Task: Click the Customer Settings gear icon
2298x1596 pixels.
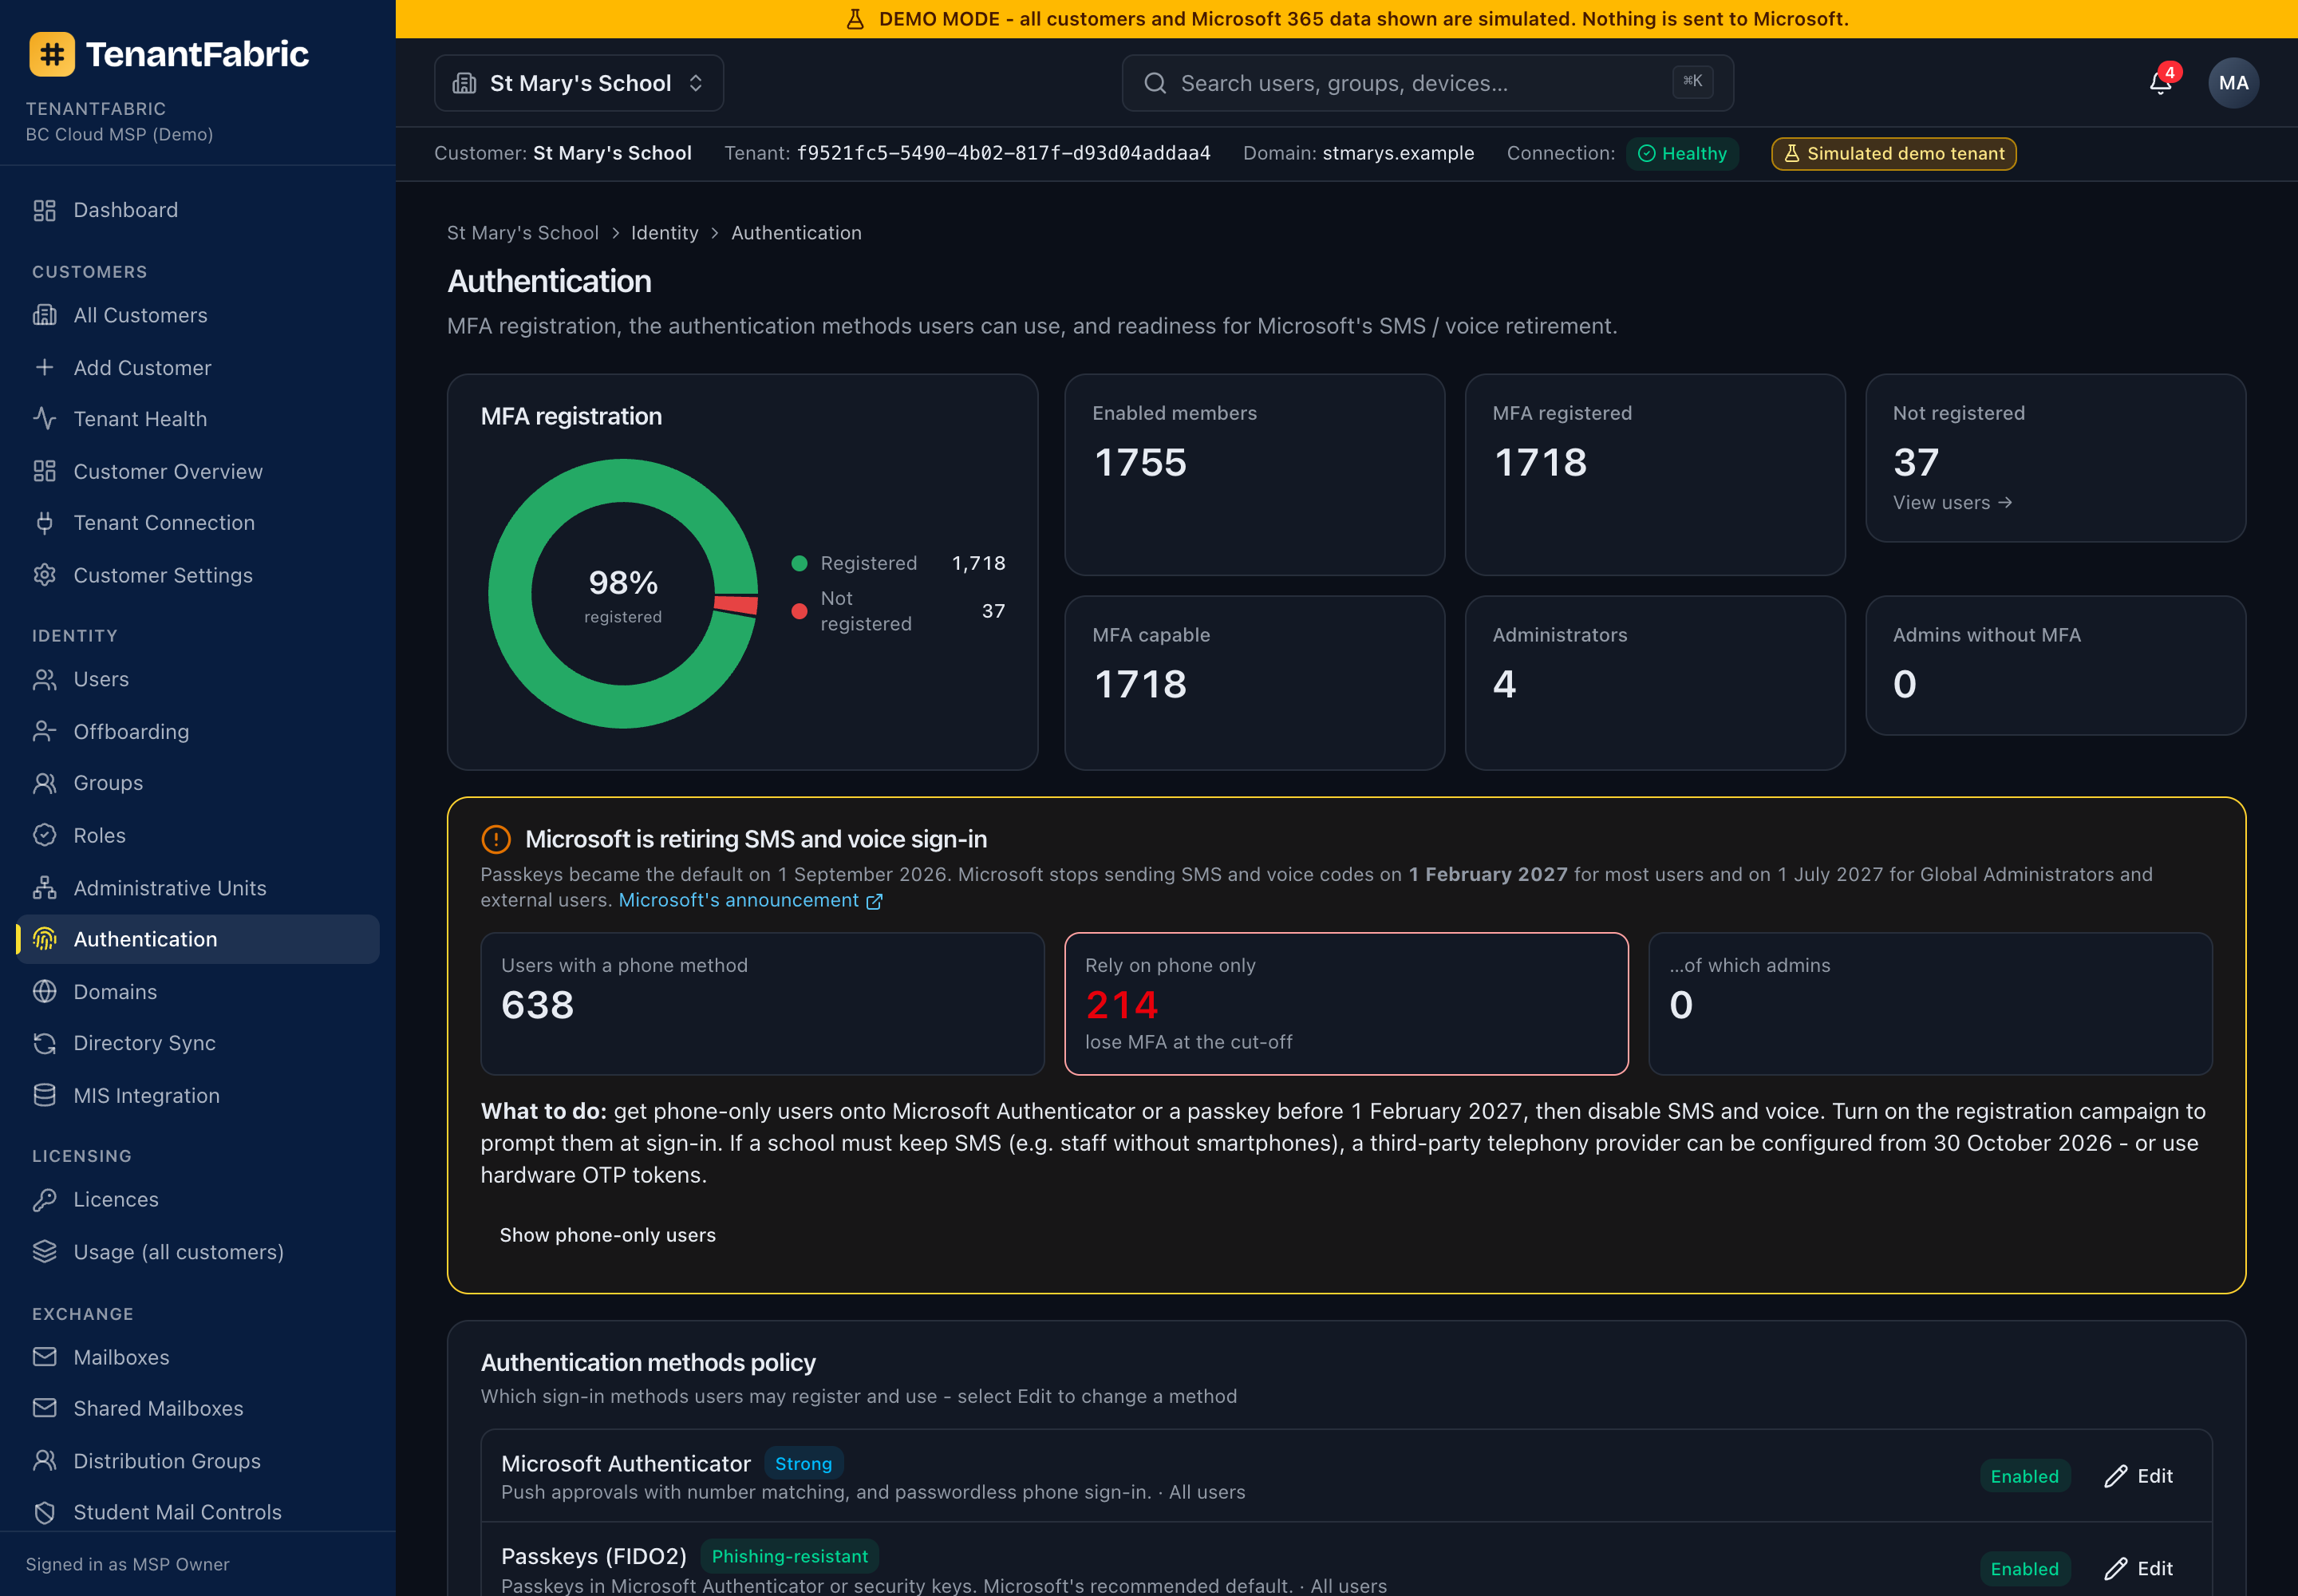Action: [x=45, y=575]
